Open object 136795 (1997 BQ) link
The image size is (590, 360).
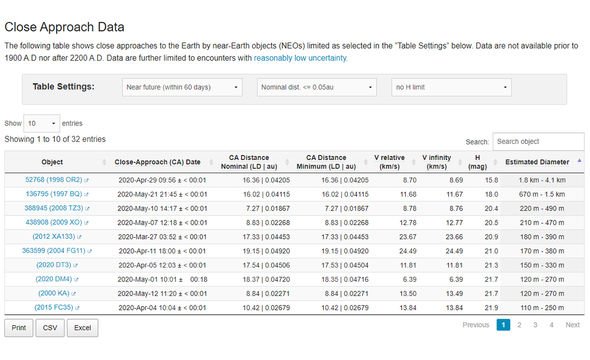[54, 194]
